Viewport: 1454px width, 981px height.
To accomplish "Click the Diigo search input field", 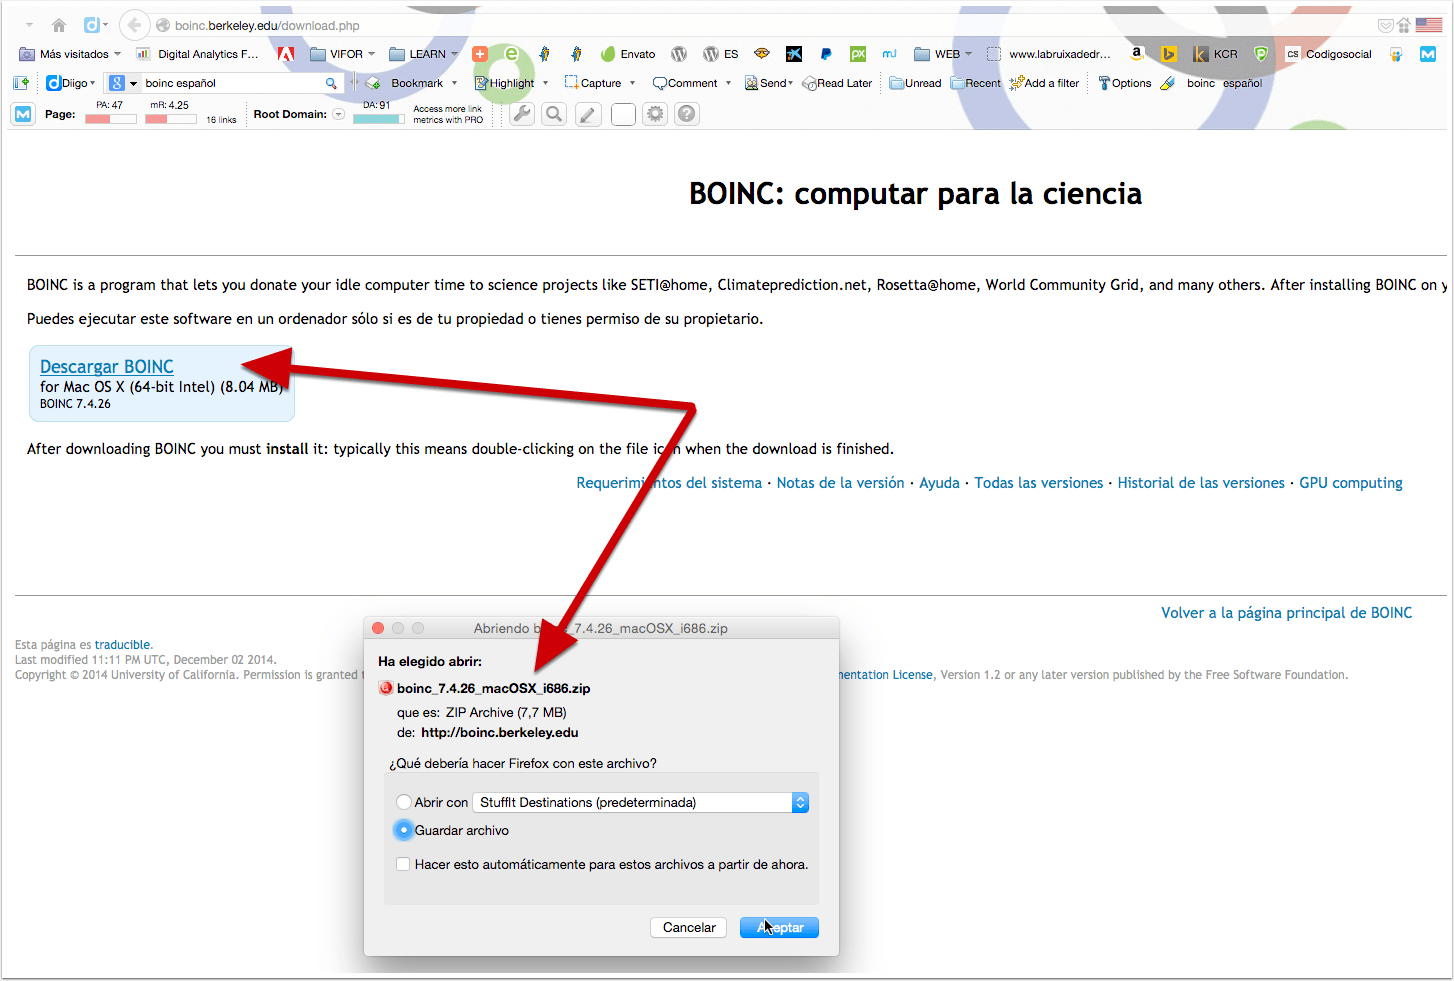I will (x=232, y=83).
